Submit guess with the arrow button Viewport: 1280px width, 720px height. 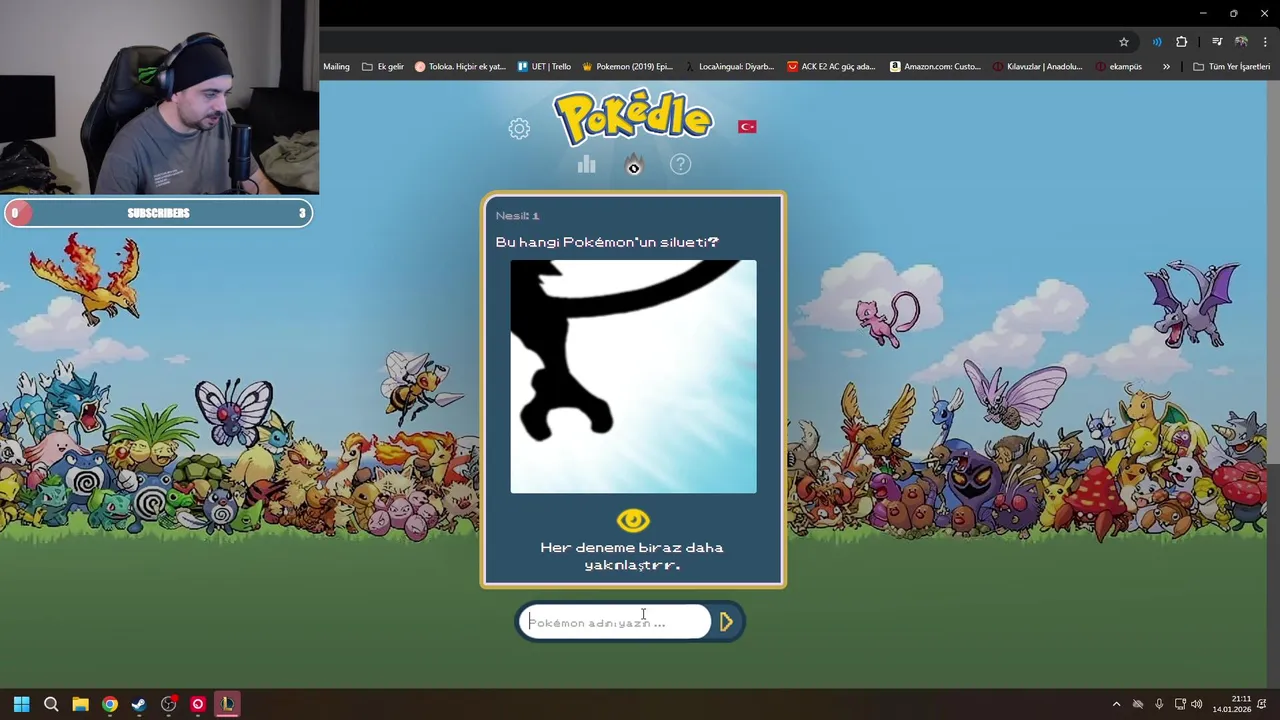click(x=727, y=622)
